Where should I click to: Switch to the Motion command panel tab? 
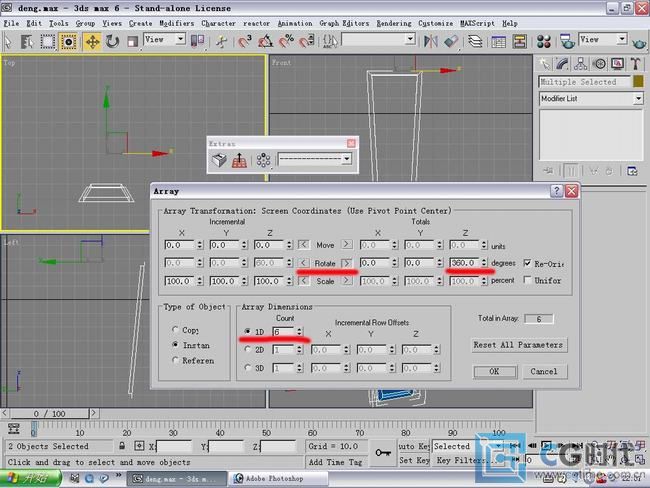[599, 64]
